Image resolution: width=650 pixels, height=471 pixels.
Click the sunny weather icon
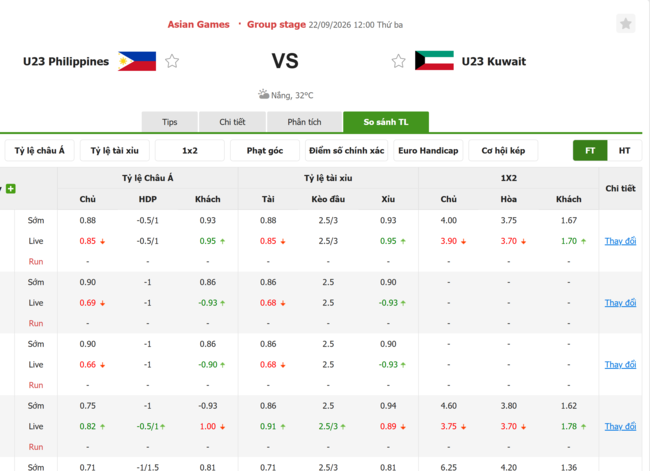pyautogui.click(x=263, y=94)
